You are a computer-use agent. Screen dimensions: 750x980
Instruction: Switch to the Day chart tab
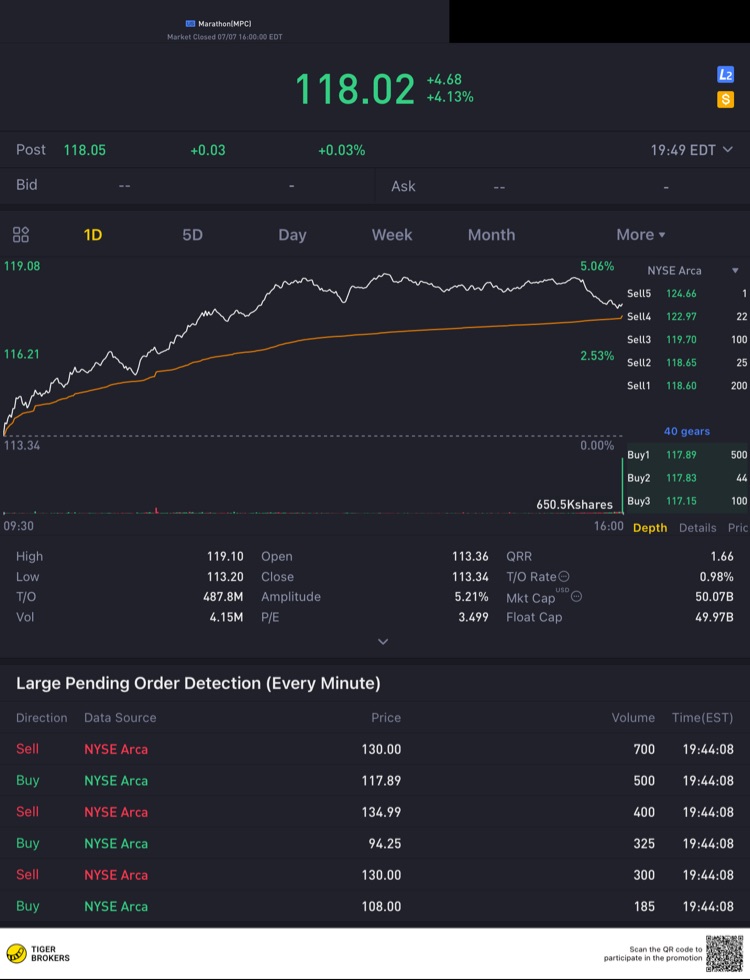tap(292, 235)
